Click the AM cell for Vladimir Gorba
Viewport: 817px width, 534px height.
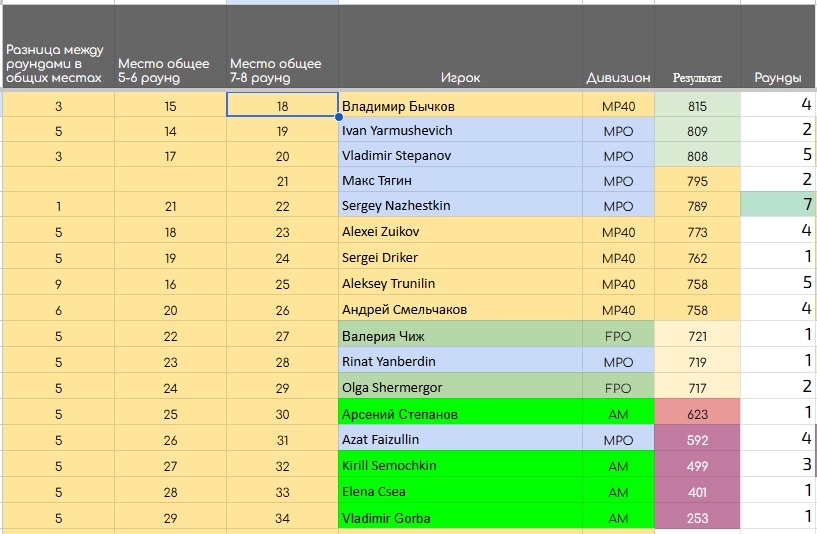(618, 516)
